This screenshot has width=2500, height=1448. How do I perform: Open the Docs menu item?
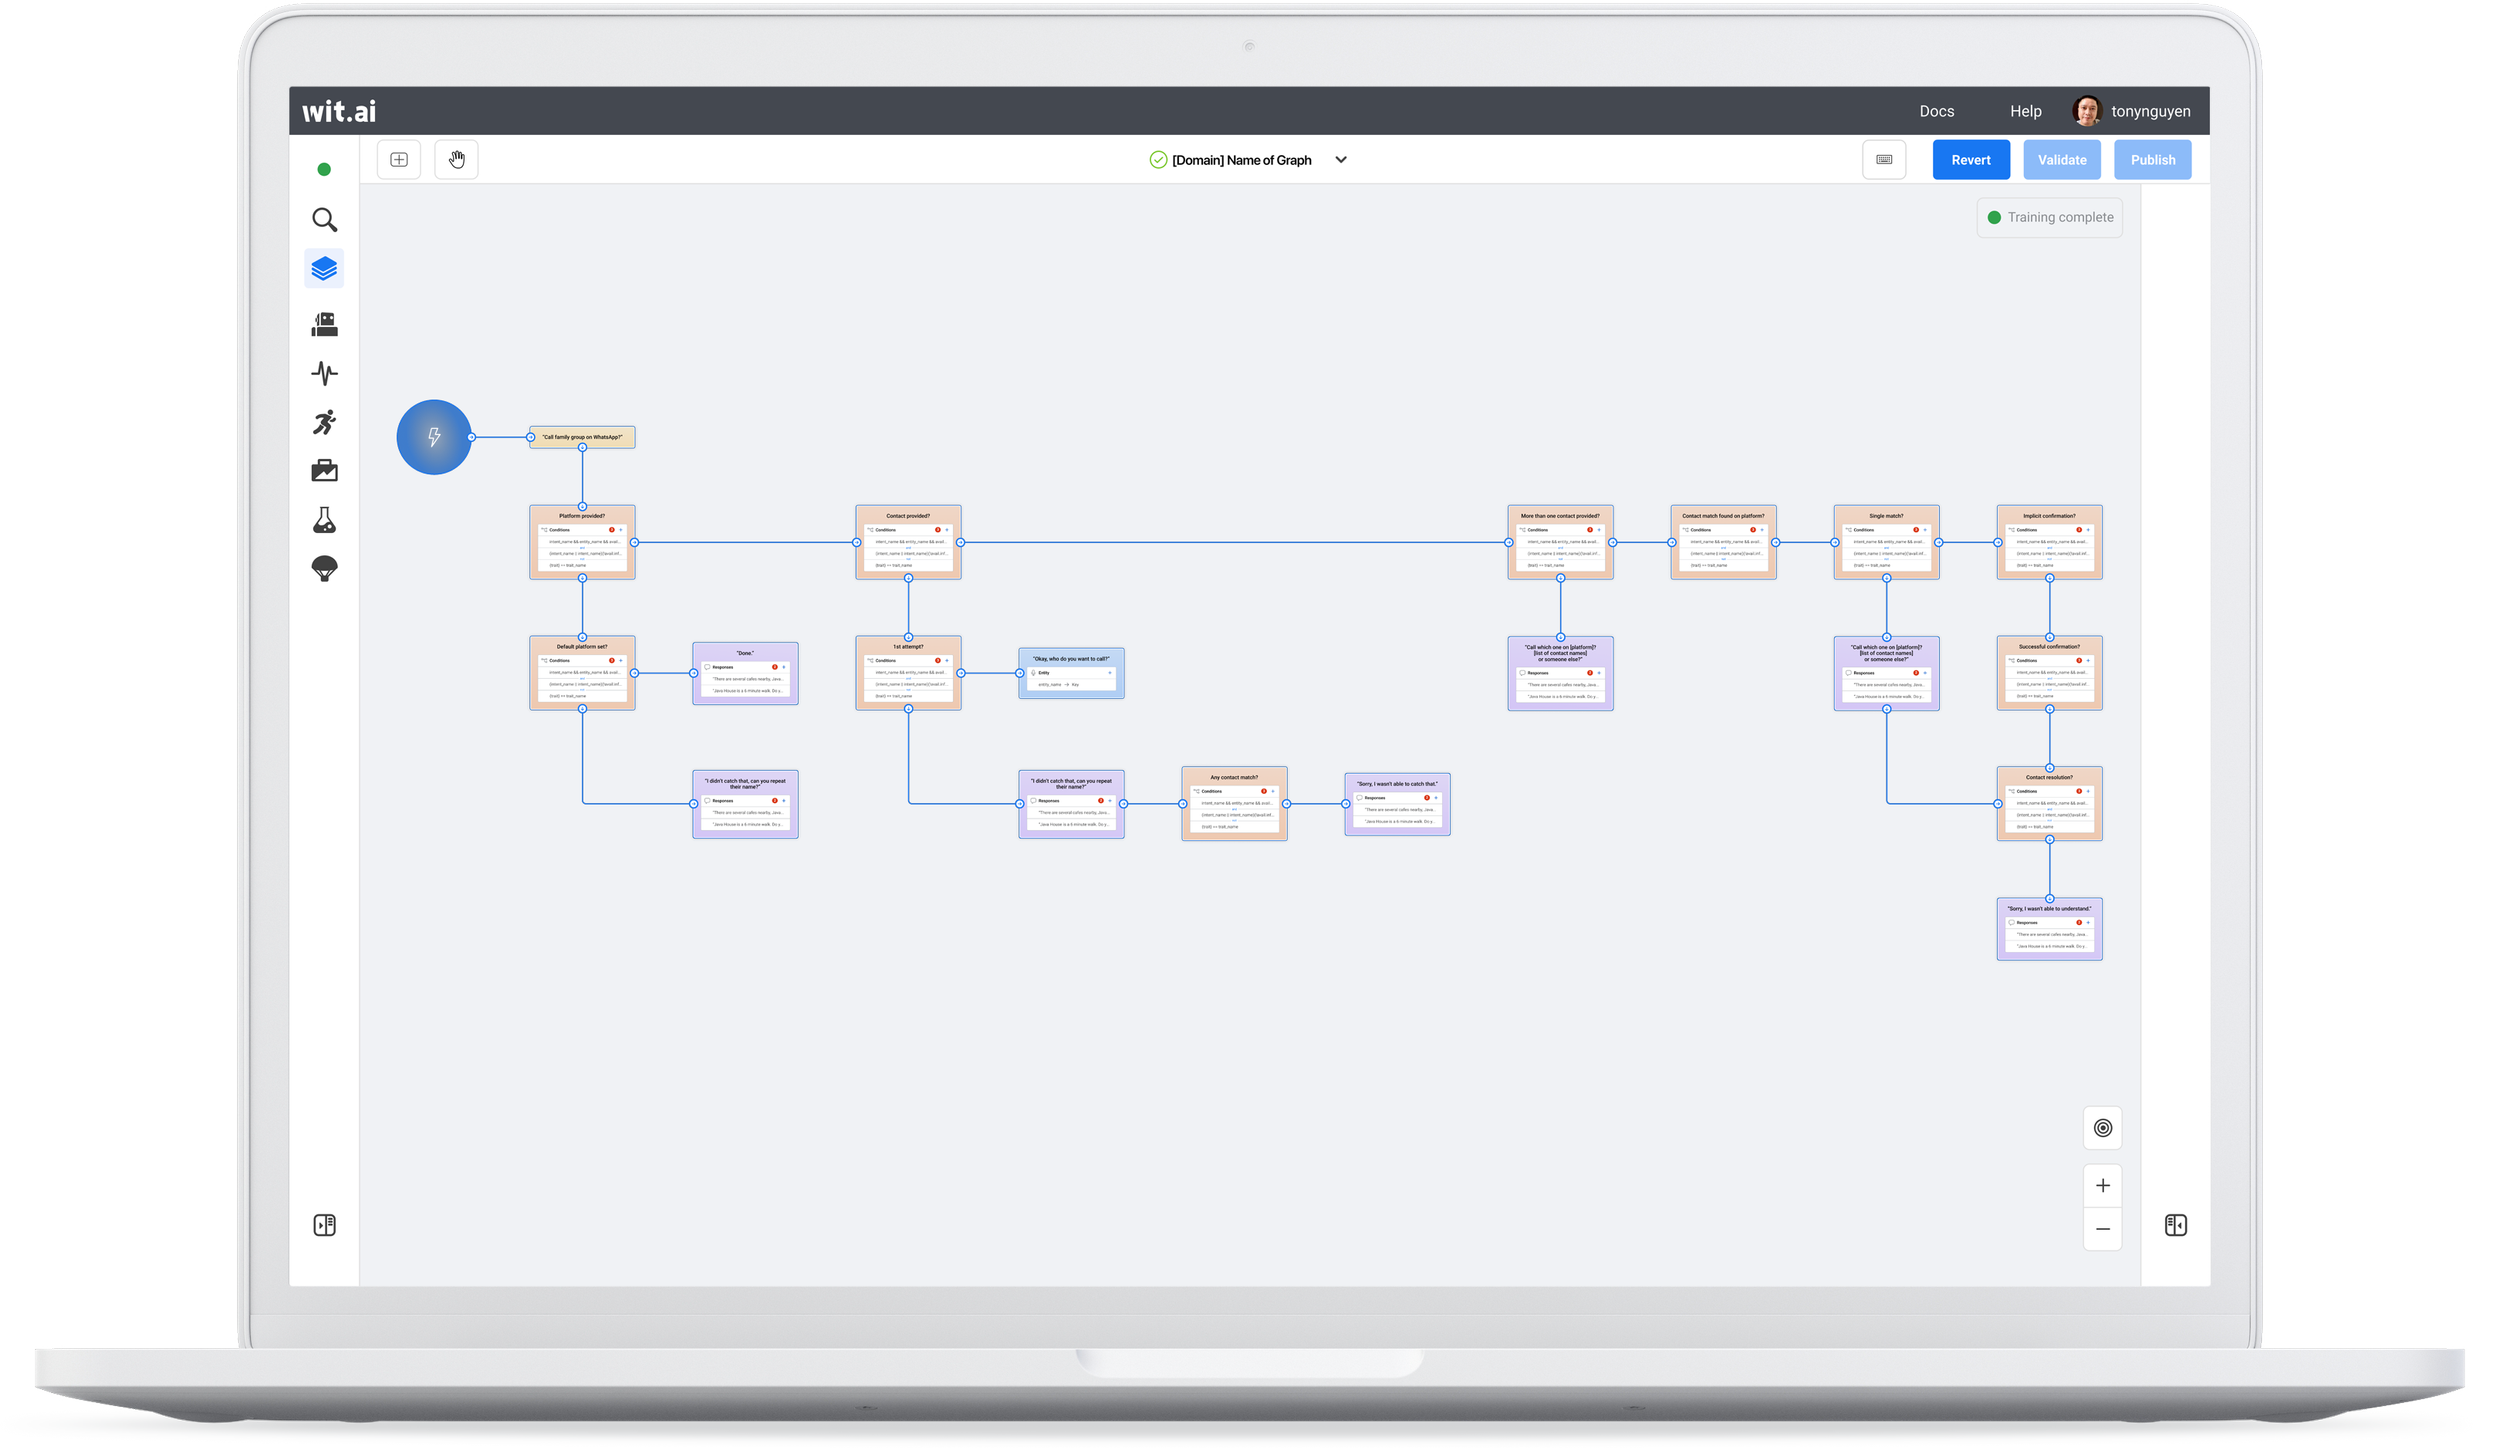[1936, 111]
